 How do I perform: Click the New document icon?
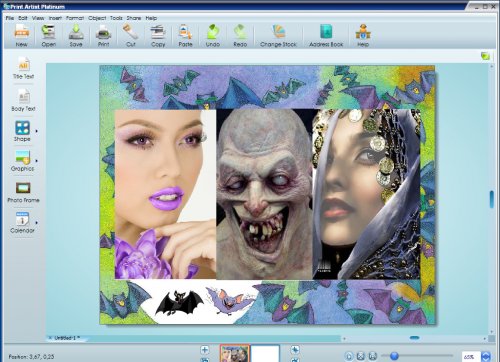pyautogui.click(x=22, y=32)
